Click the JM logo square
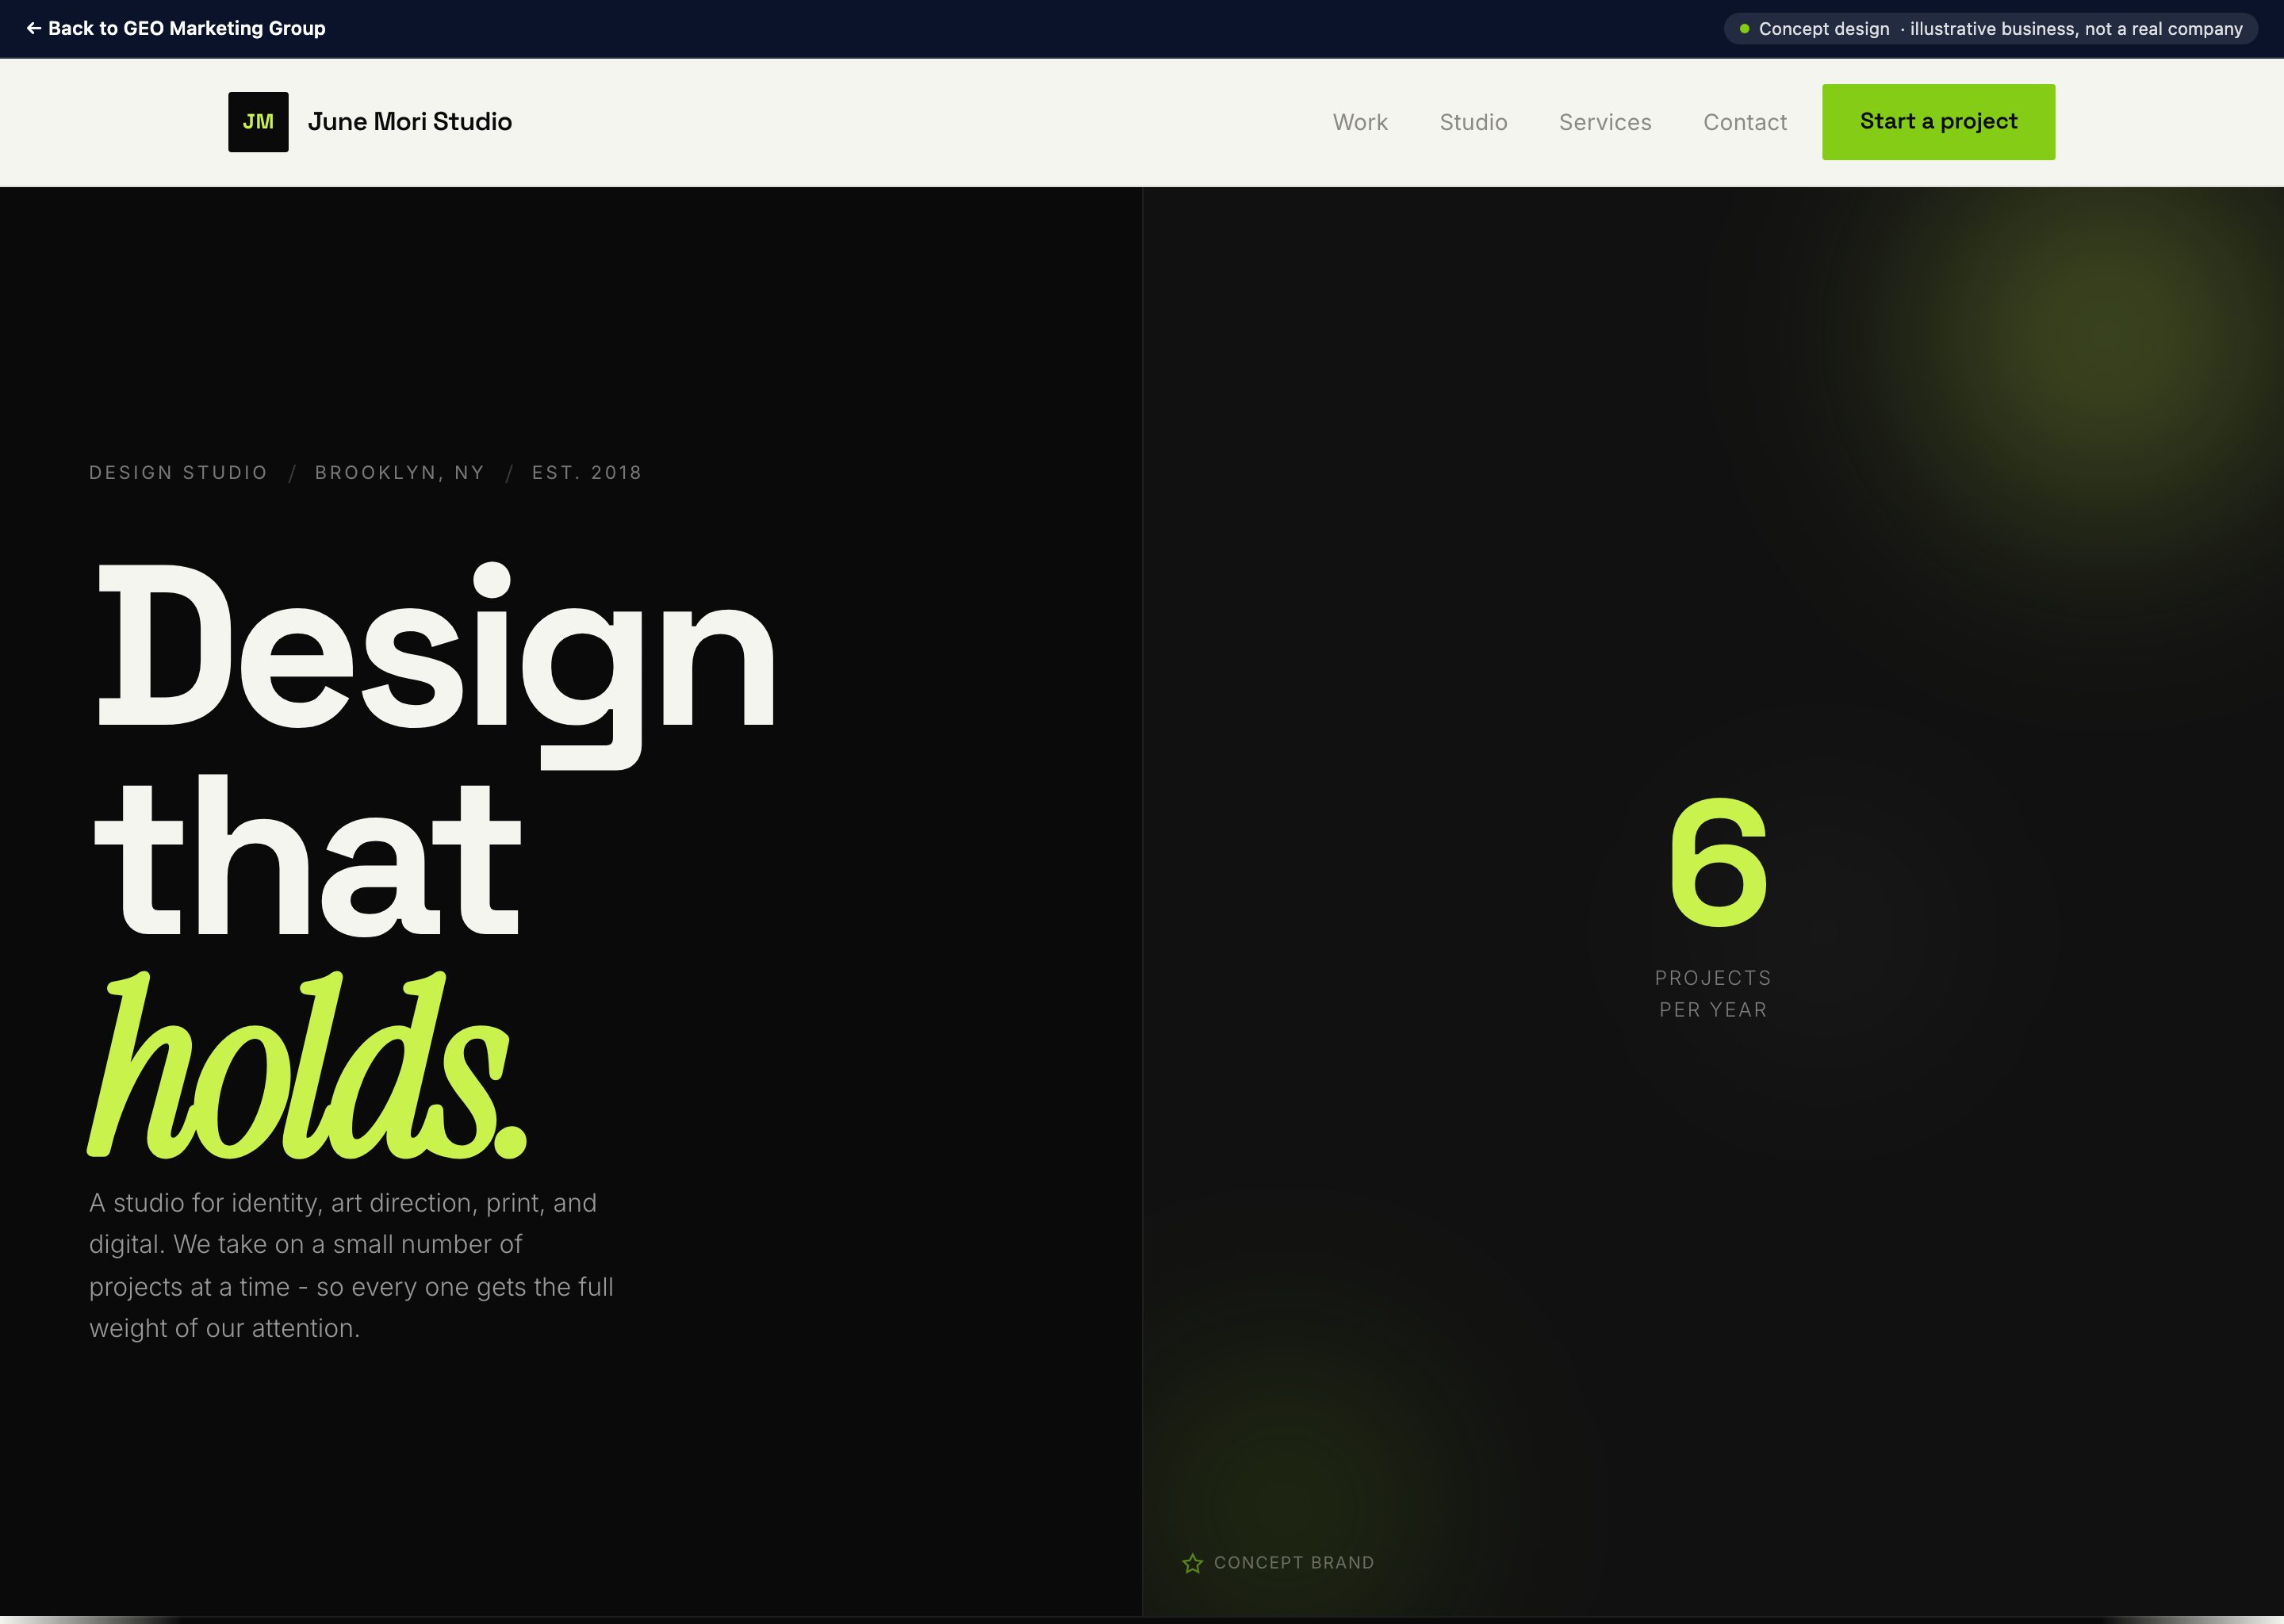The image size is (2284, 1624). (x=258, y=122)
